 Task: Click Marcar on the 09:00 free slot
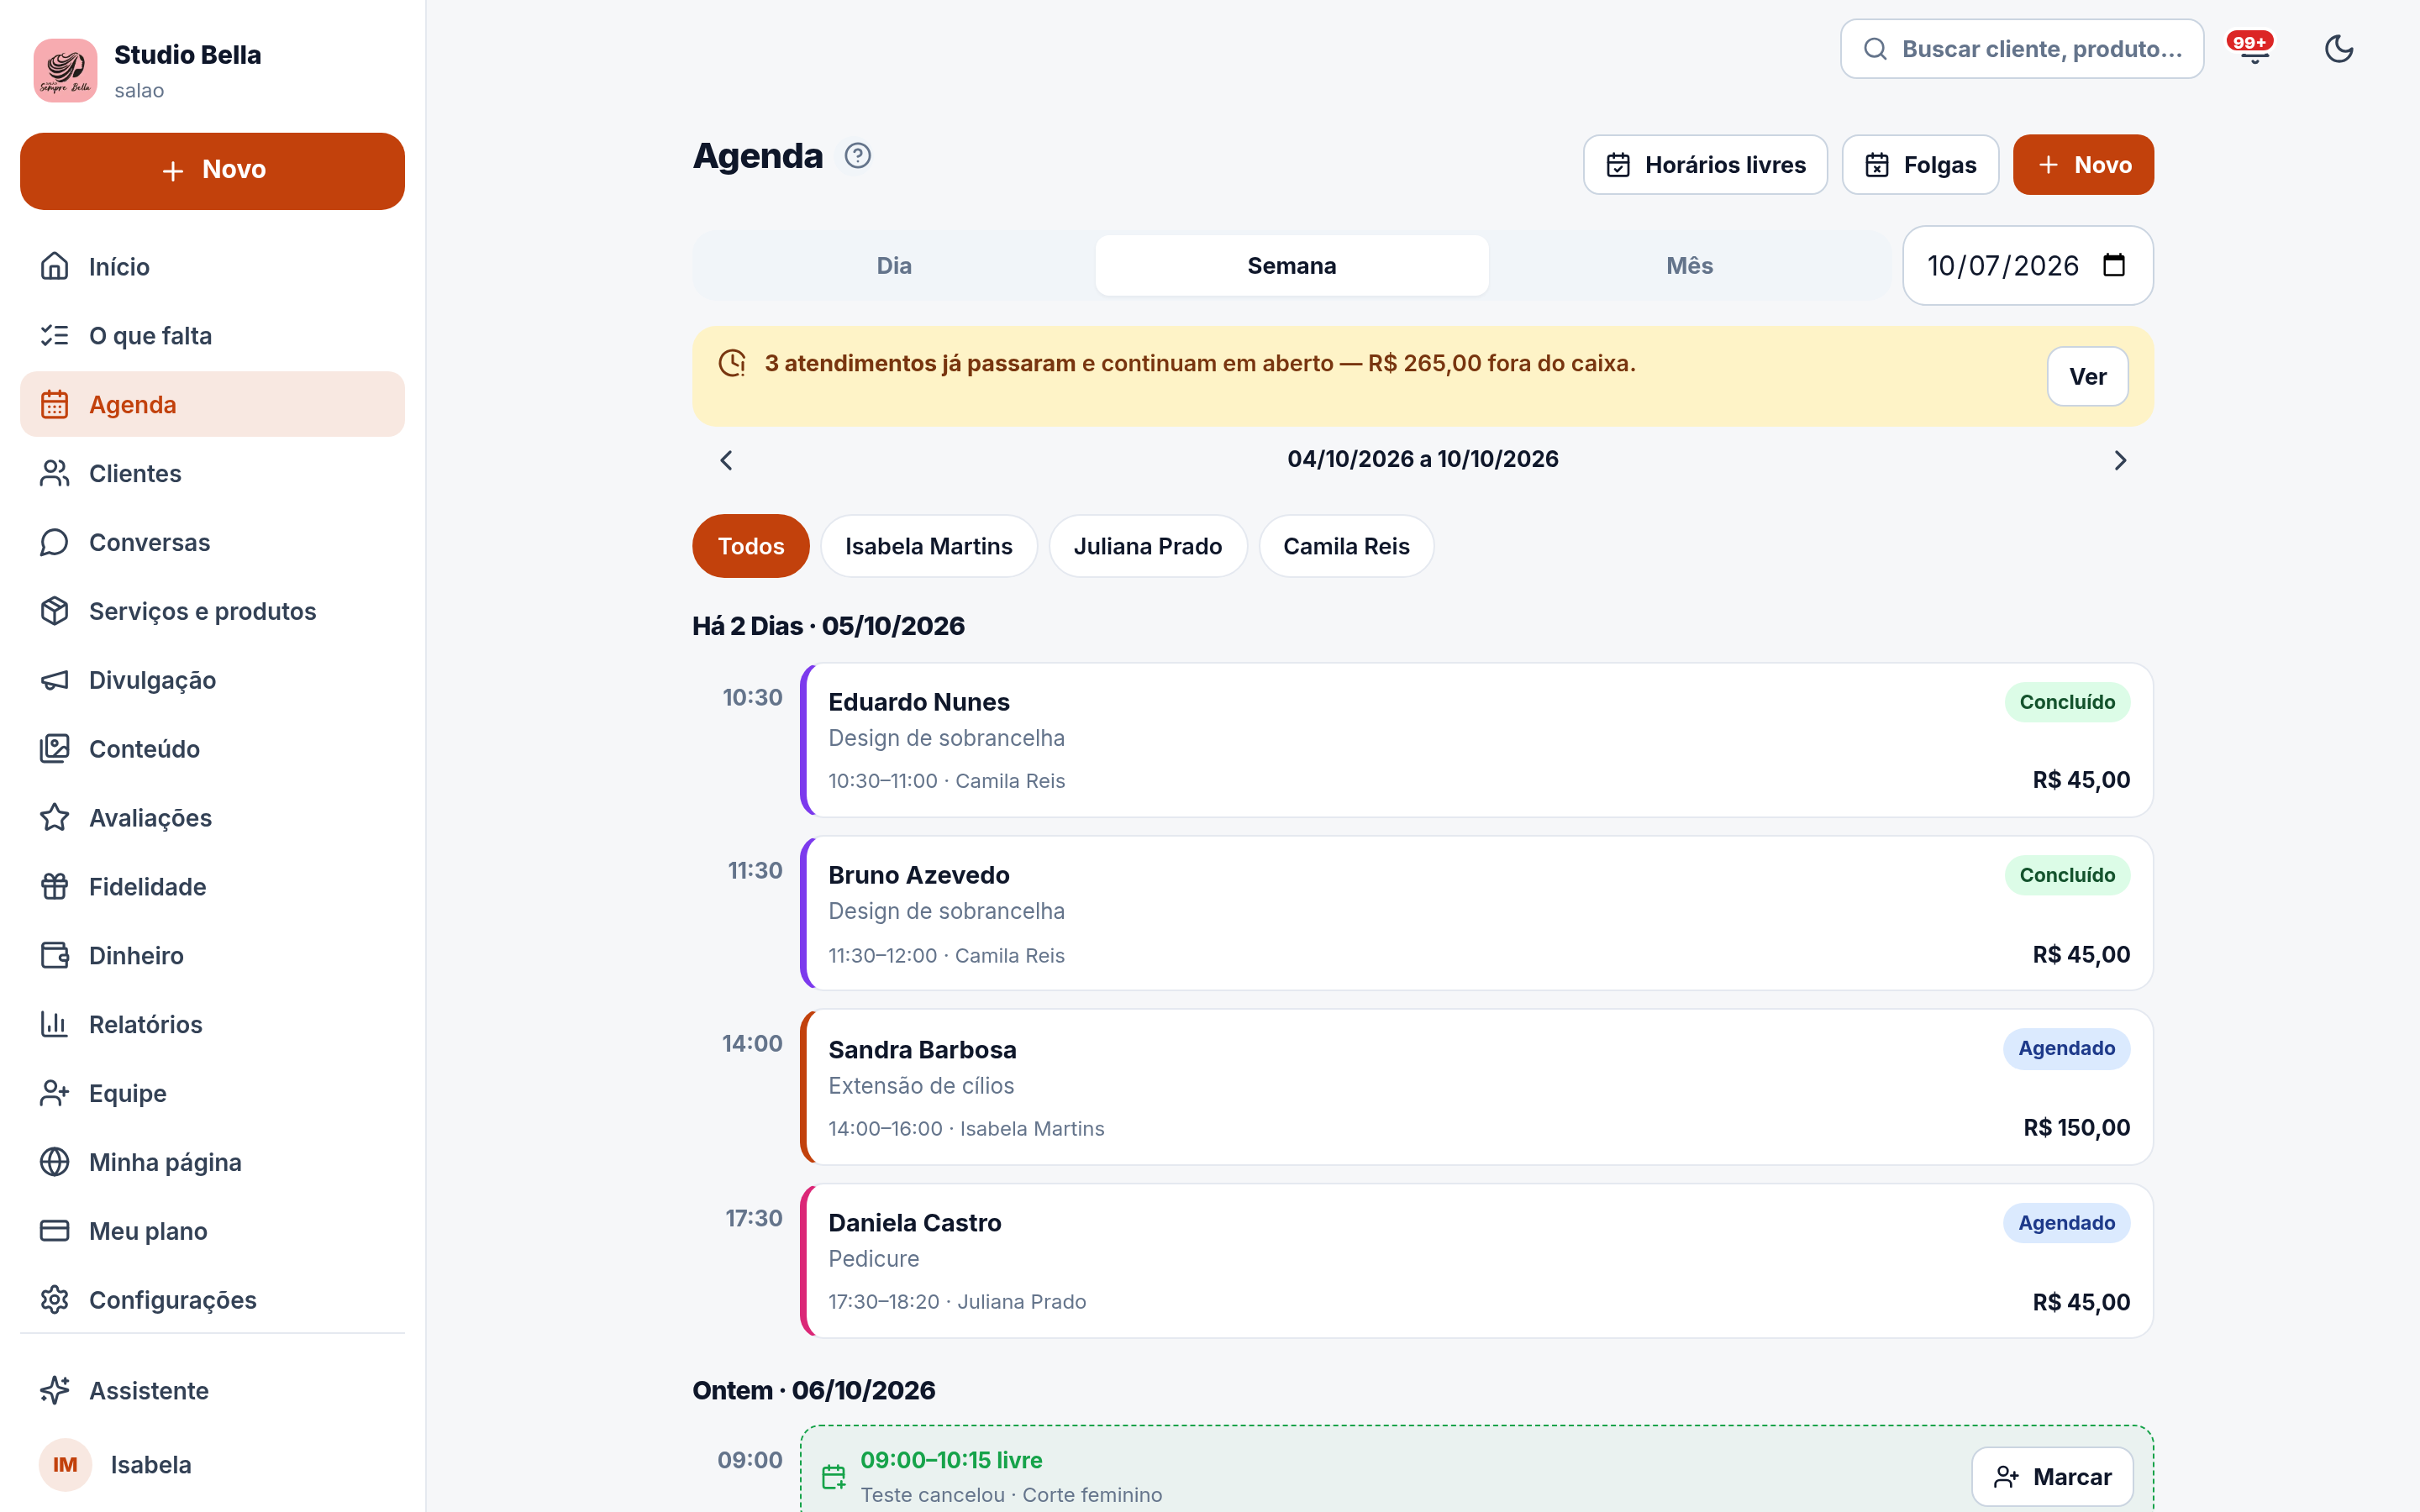(2052, 1477)
